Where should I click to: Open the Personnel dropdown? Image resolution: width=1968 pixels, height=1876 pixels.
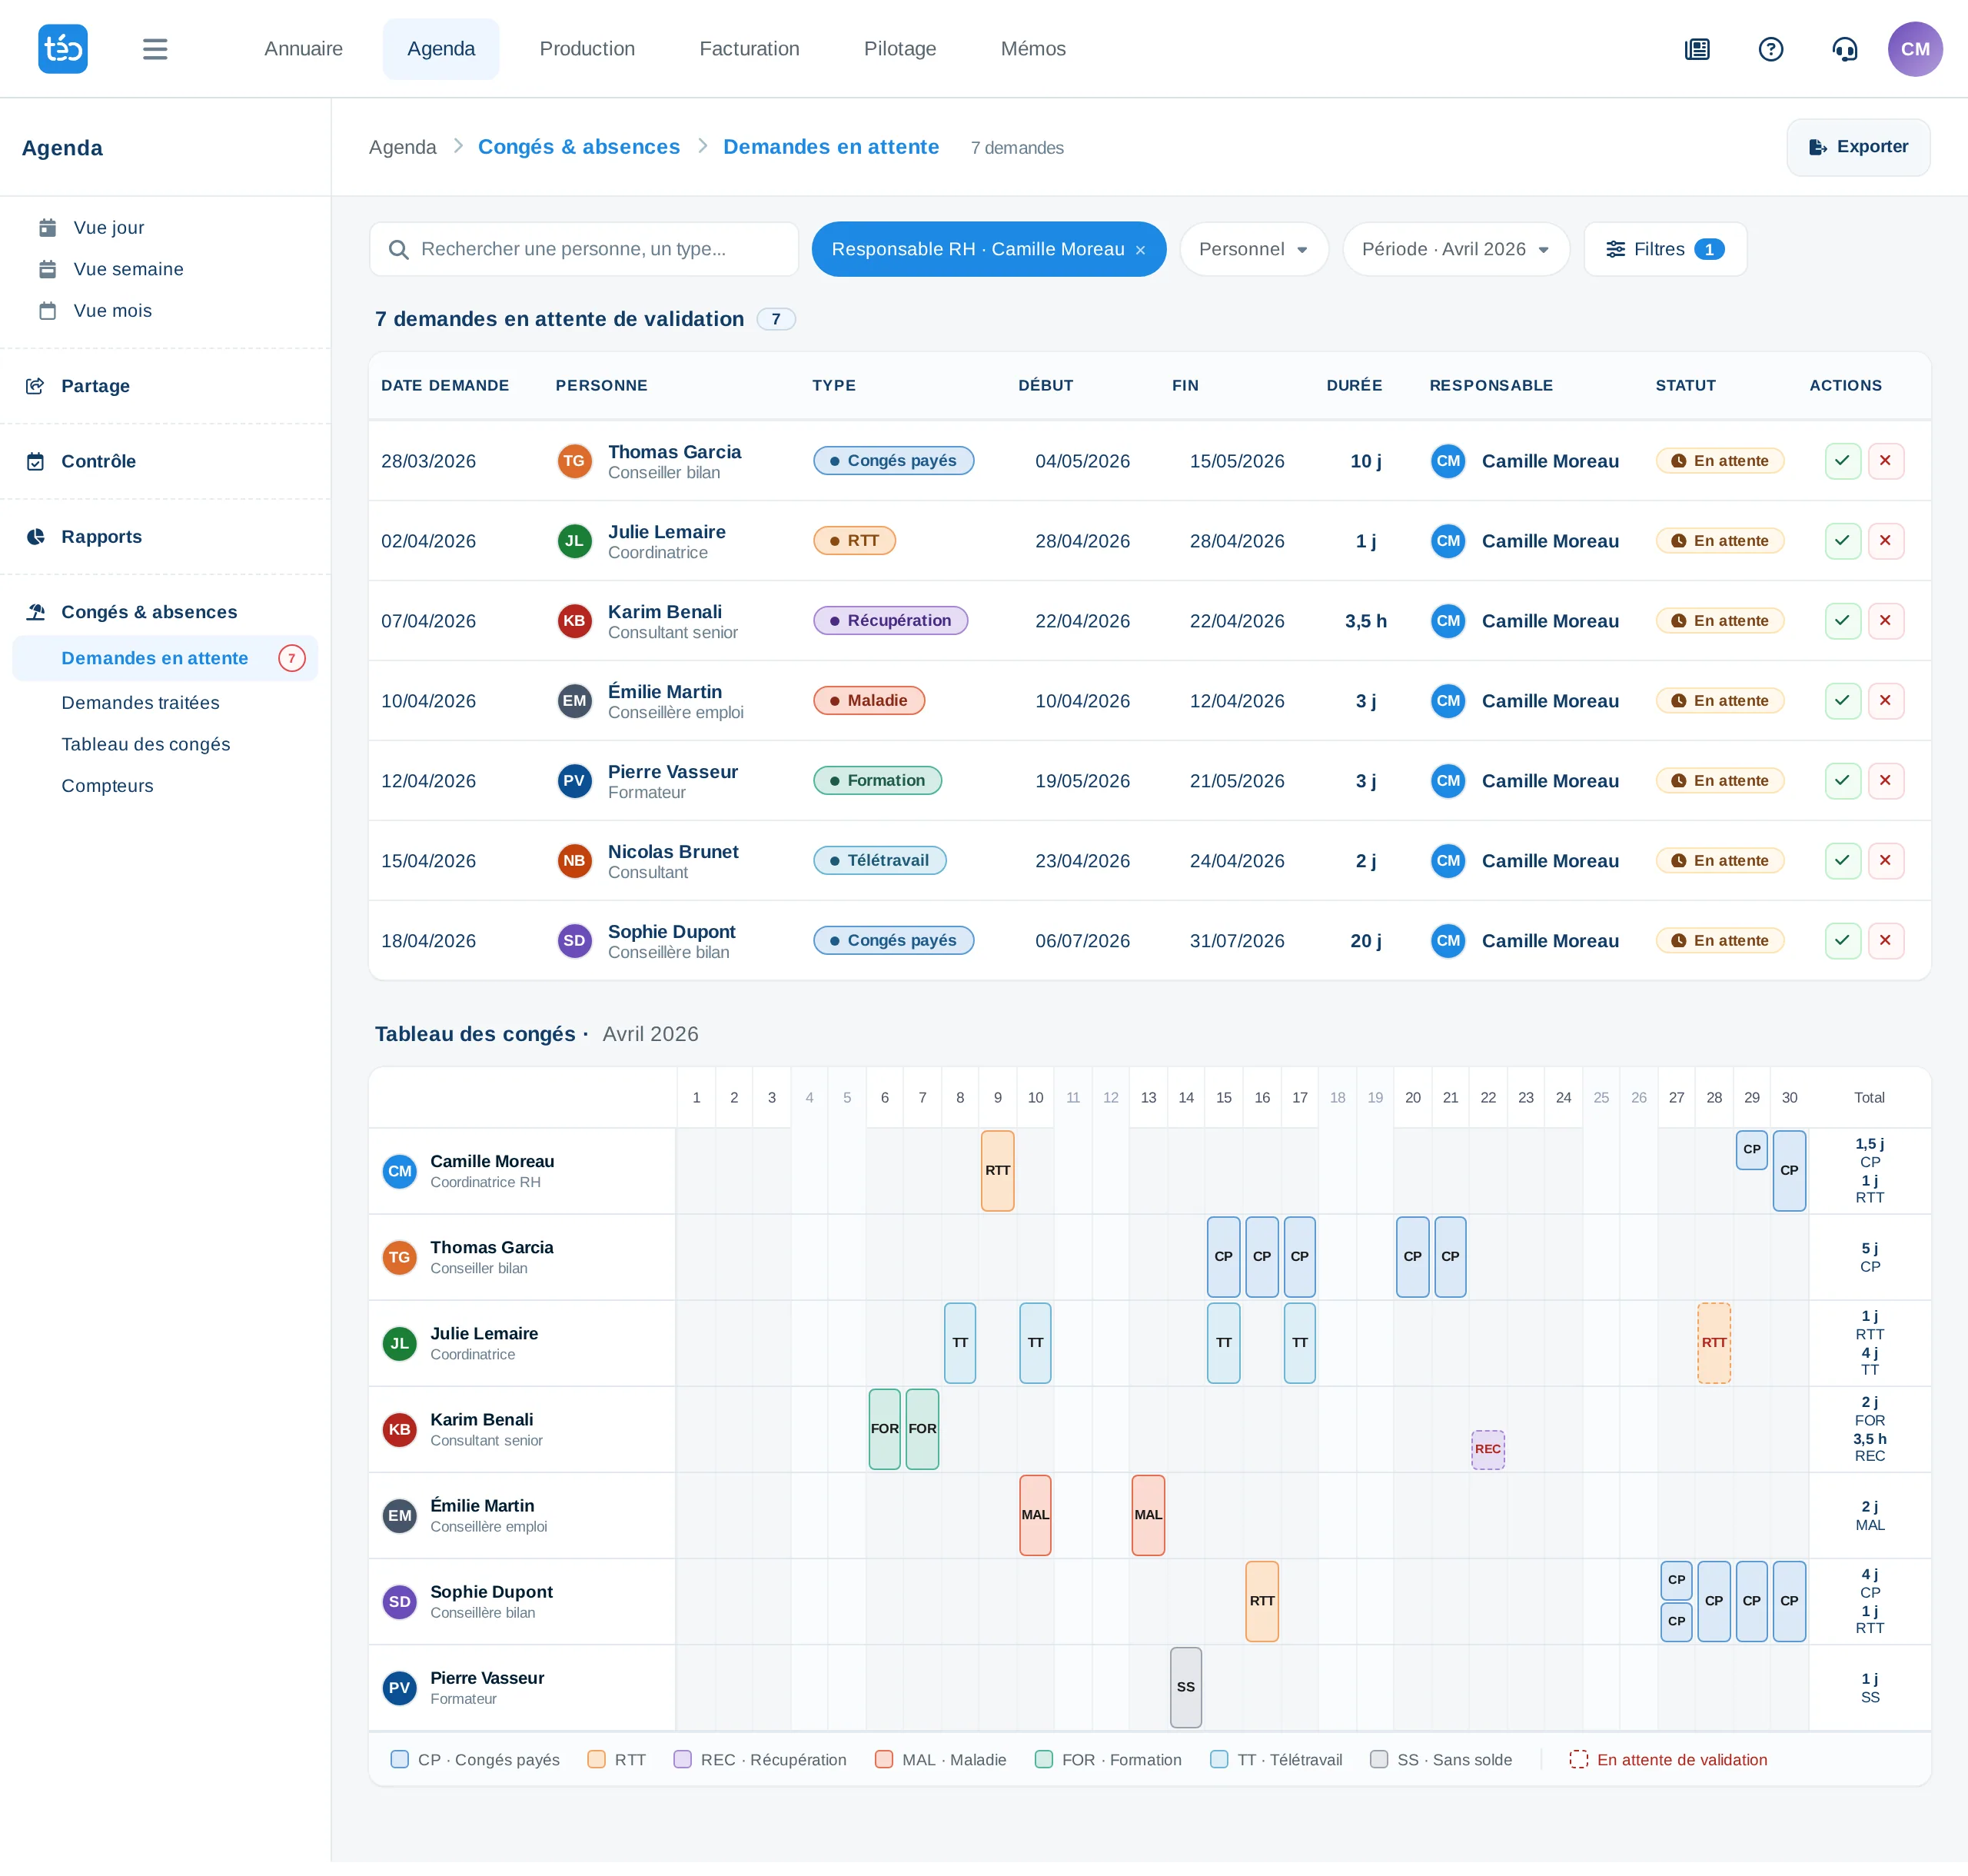tap(1254, 249)
